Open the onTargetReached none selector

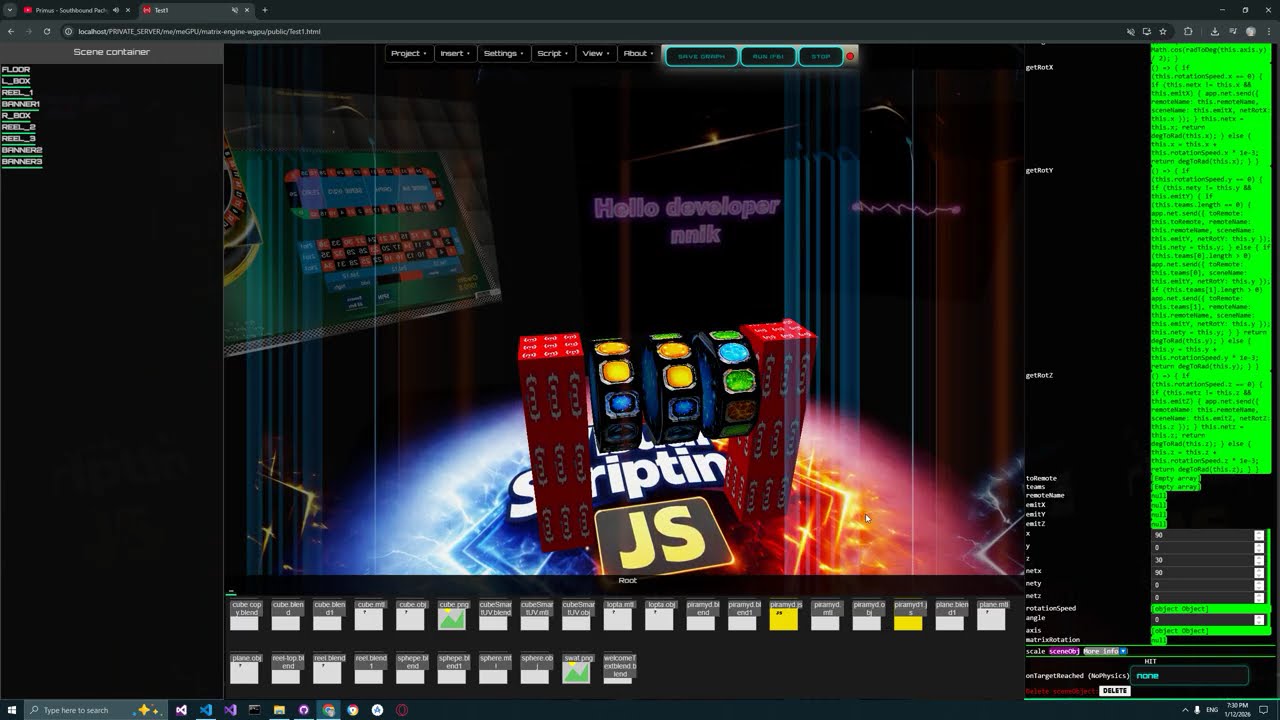pyautogui.click(x=1190, y=676)
